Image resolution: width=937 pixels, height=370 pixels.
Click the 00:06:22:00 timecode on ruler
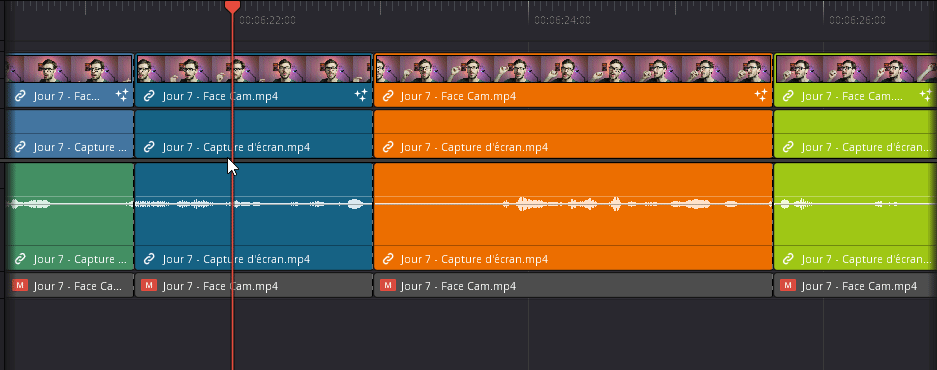[267, 20]
